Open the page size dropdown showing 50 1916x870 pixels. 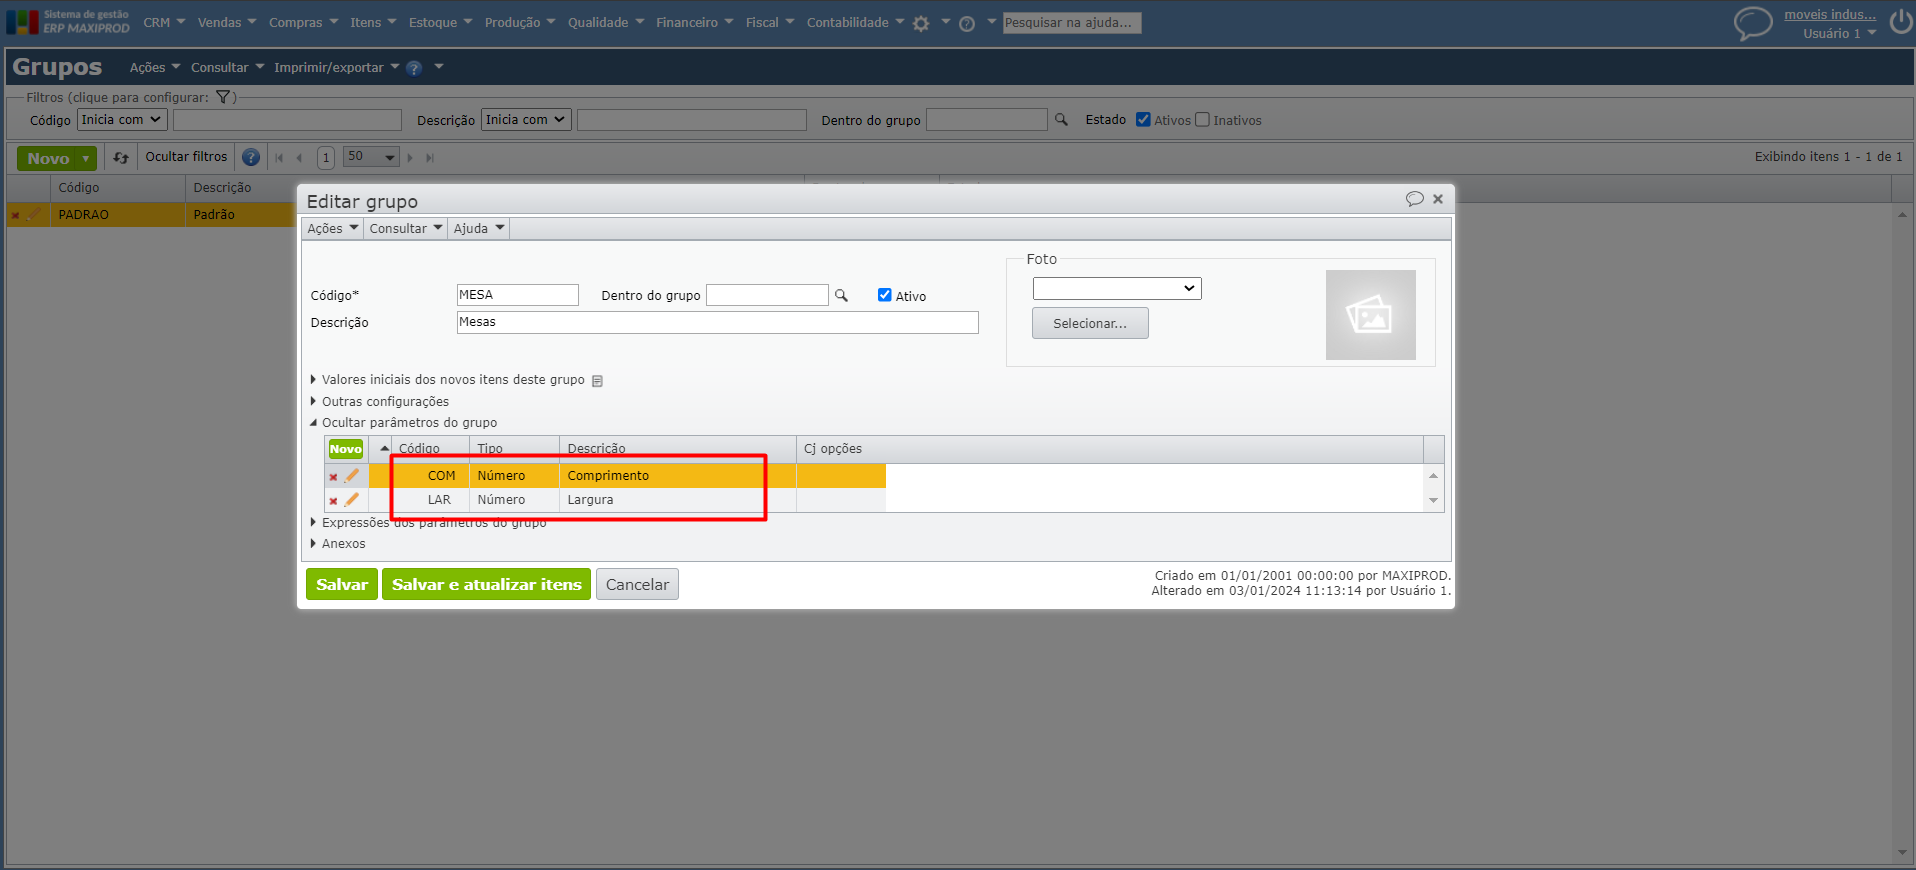click(x=371, y=157)
